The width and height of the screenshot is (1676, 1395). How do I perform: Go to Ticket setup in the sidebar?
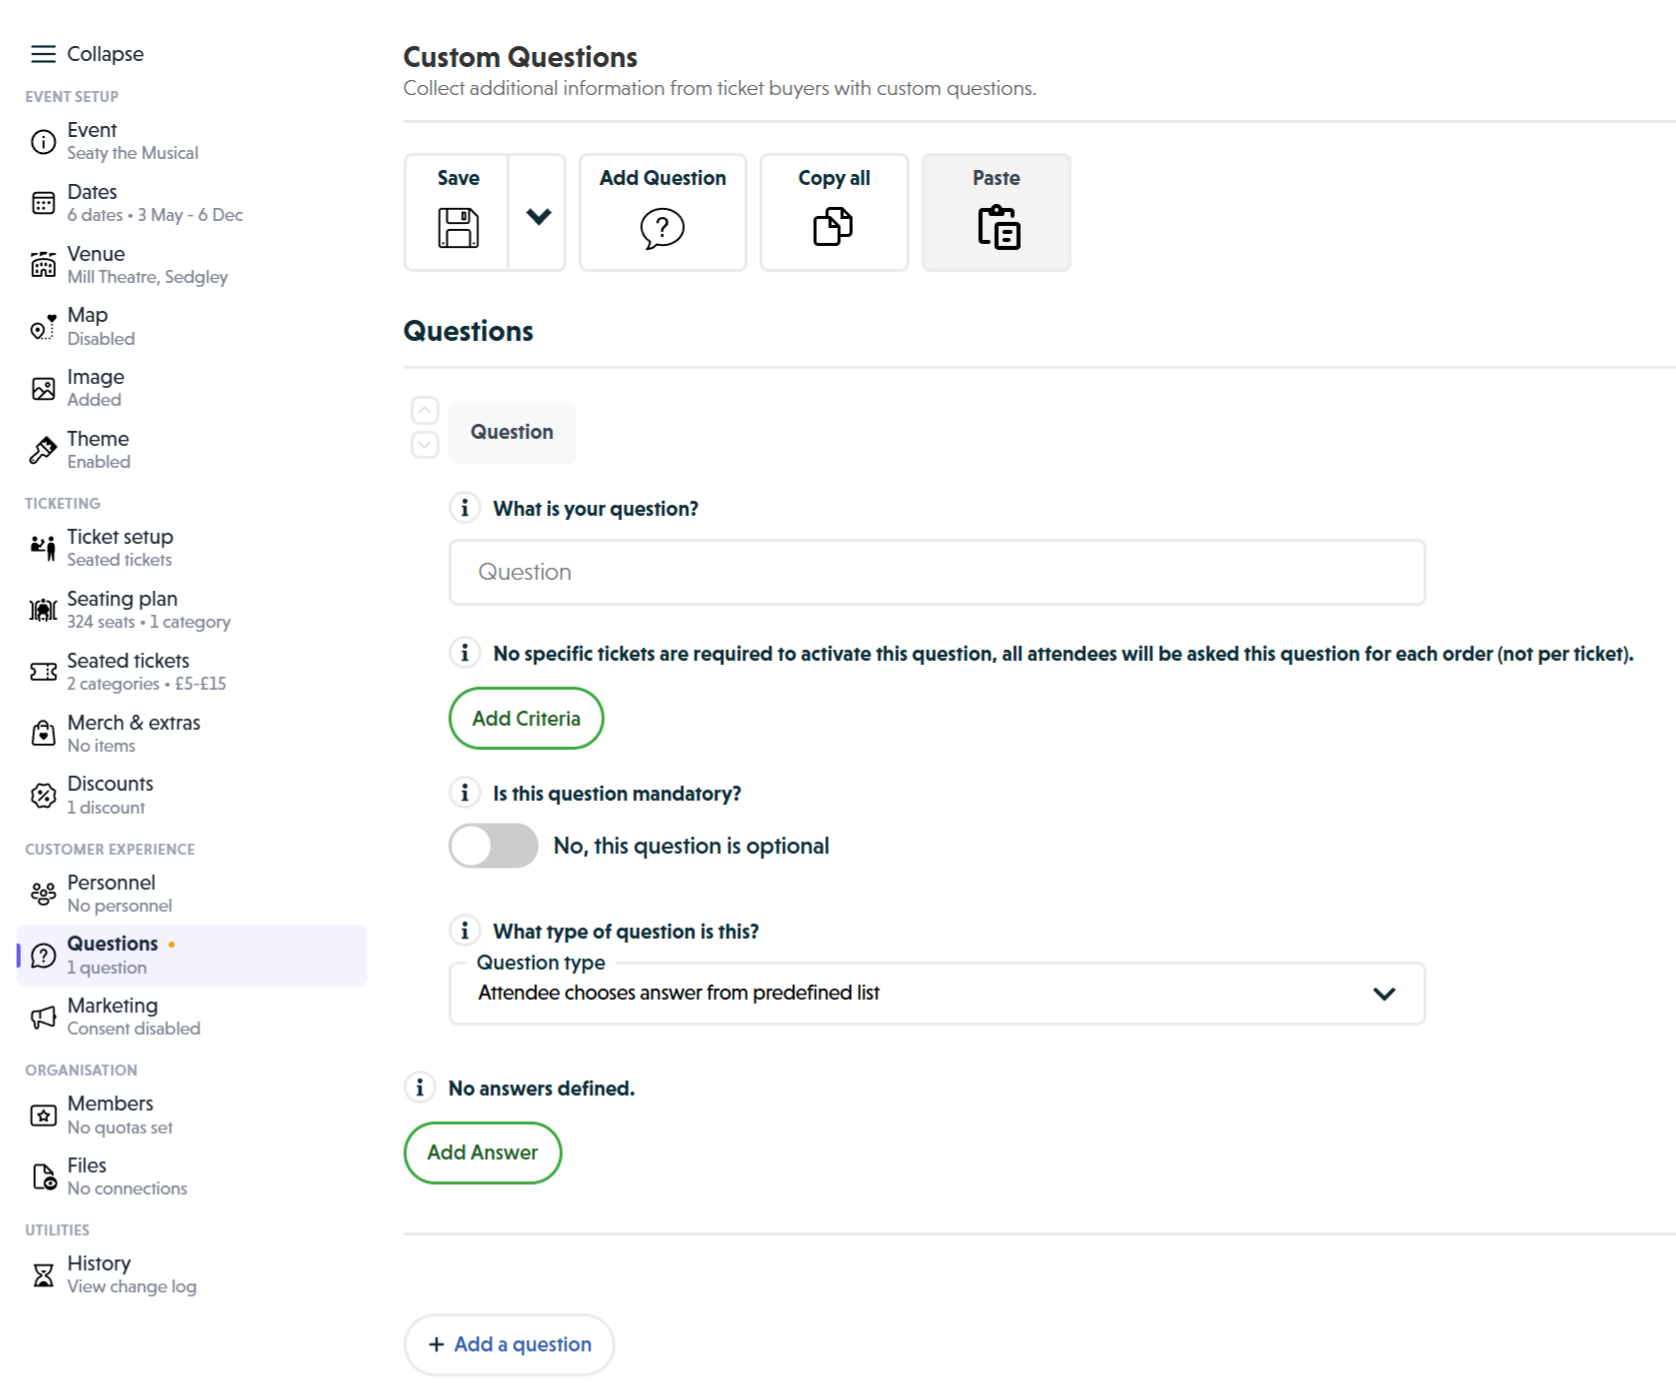pyautogui.click(x=119, y=547)
